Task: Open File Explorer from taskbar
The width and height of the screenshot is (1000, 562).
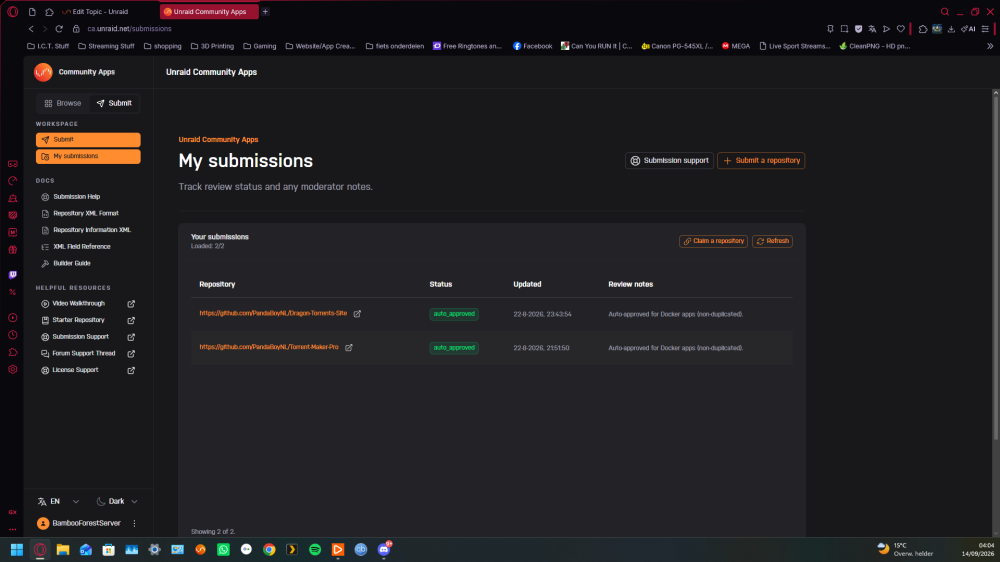Action: coord(62,549)
